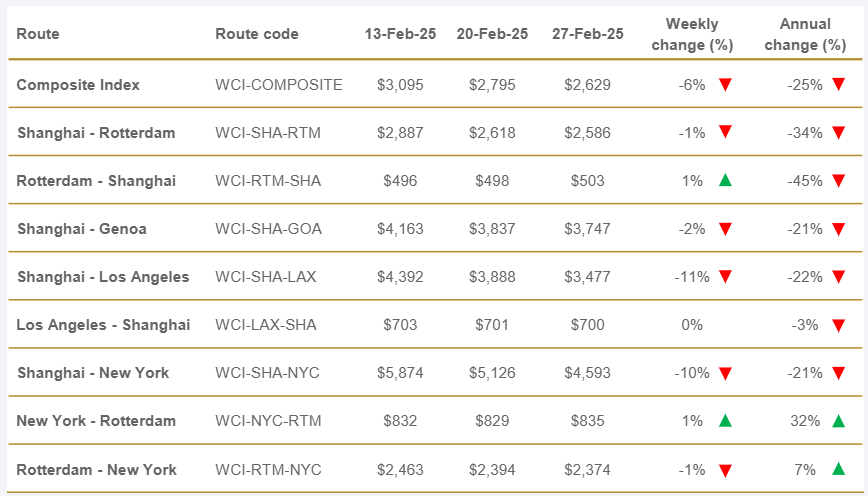This screenshot has width=868, height=496.
Task: Click red annual arrow in Shanghai - Genoa row
Action: click(838, 229)
